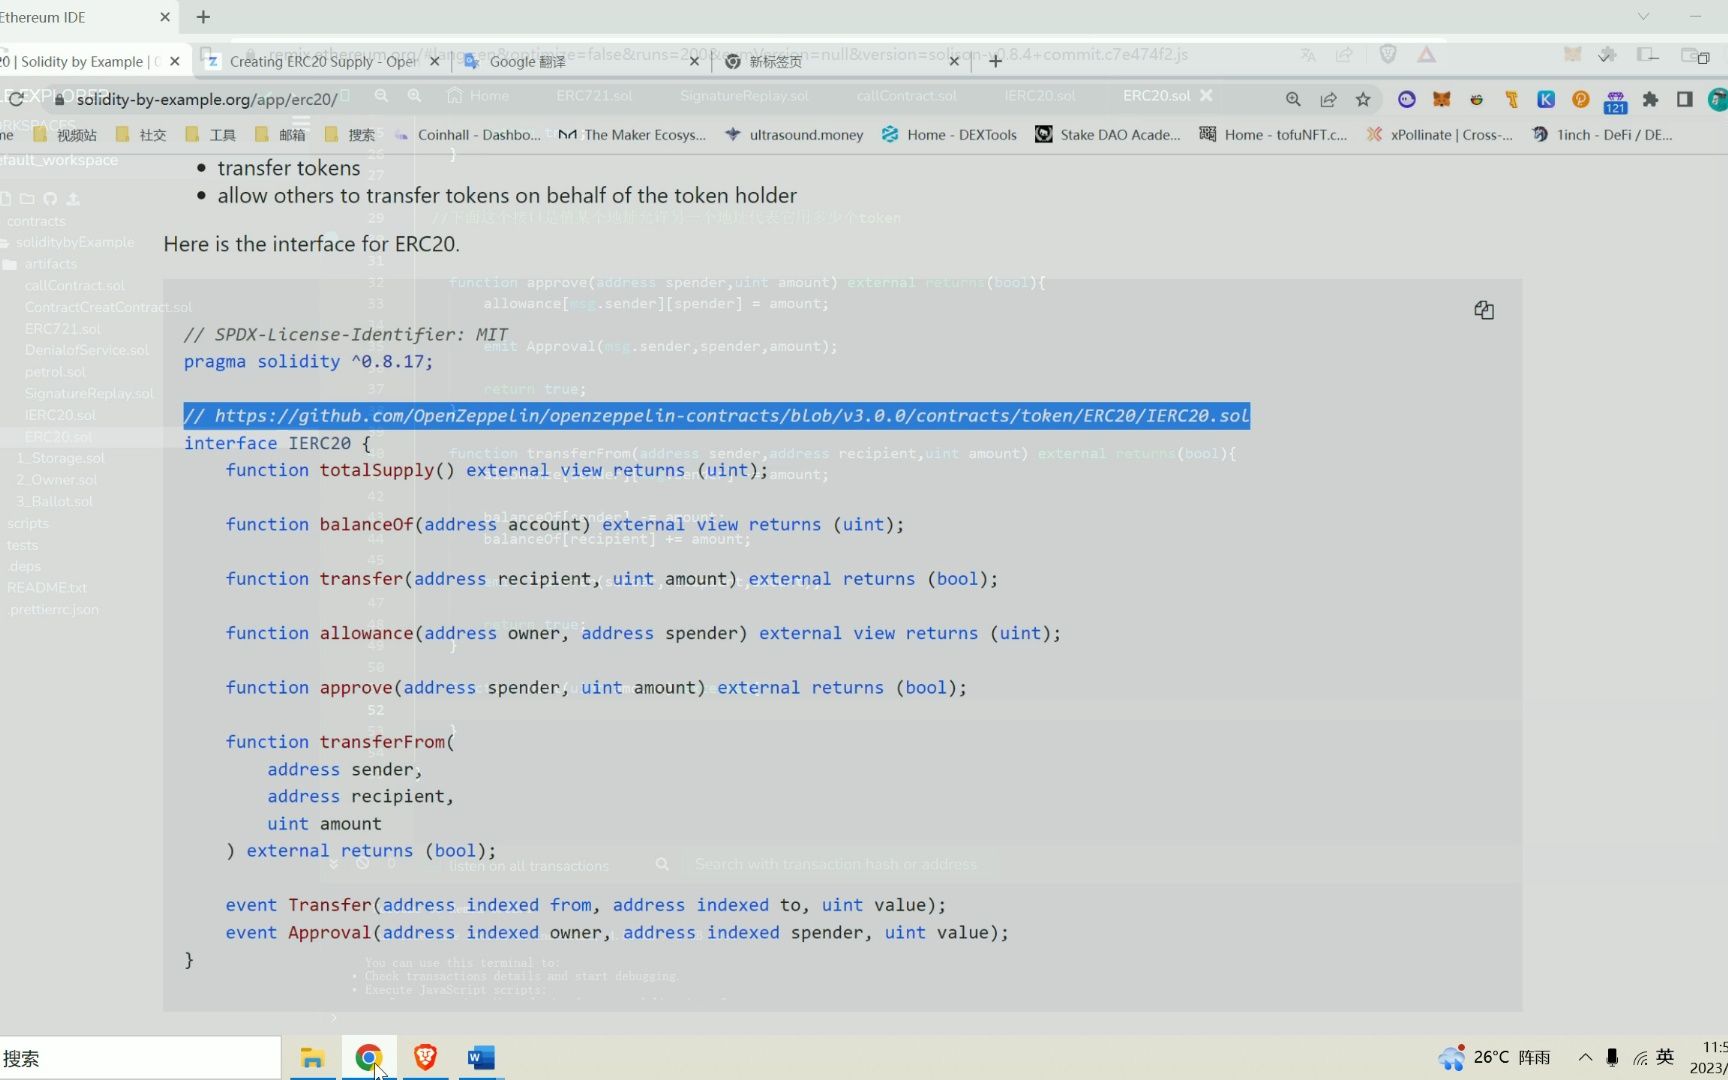The image size is (1728, 1080).
Task: Open the blue K extension icon
Action: pyautogui.click(x=1546, y=99)
